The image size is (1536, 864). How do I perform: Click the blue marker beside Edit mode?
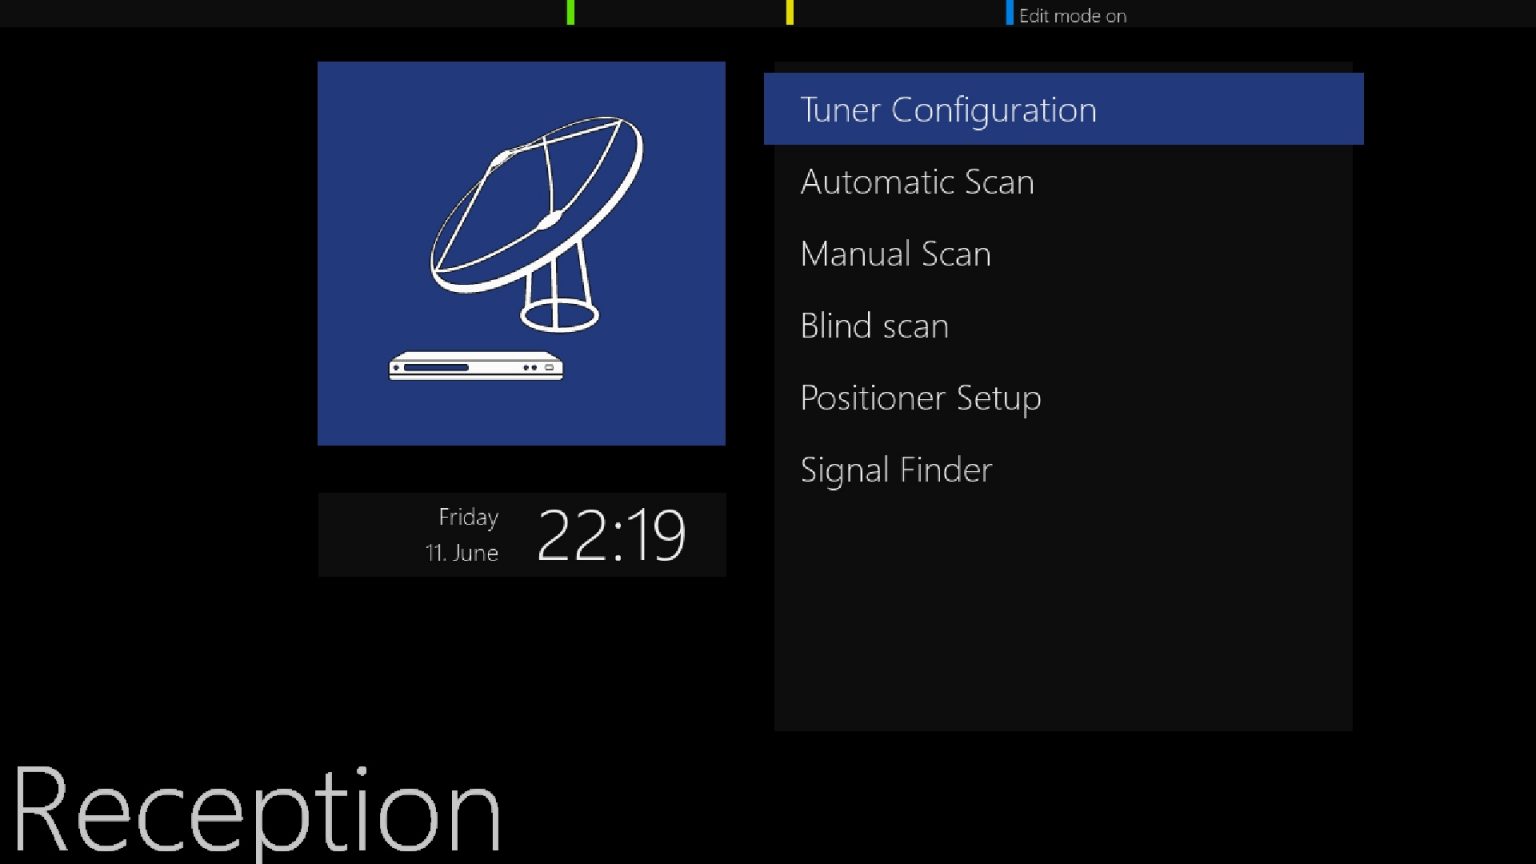tap(1010, 12)
